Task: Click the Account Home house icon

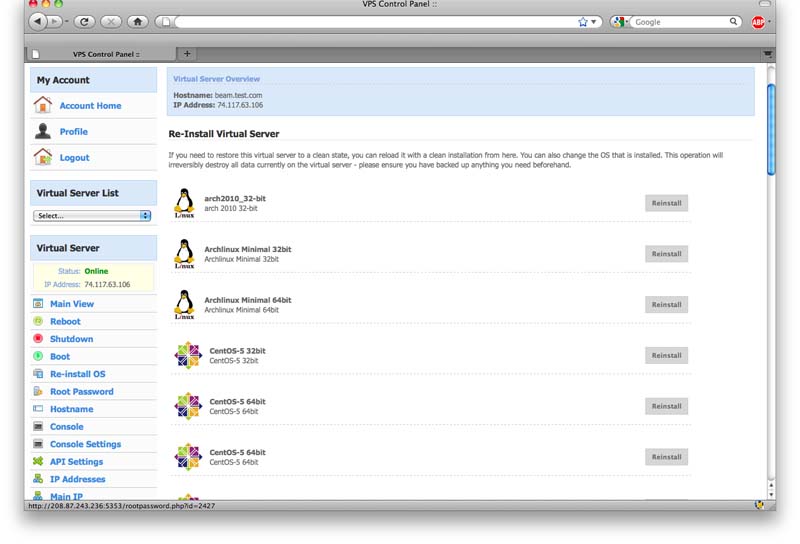Action: pos(42,105)
